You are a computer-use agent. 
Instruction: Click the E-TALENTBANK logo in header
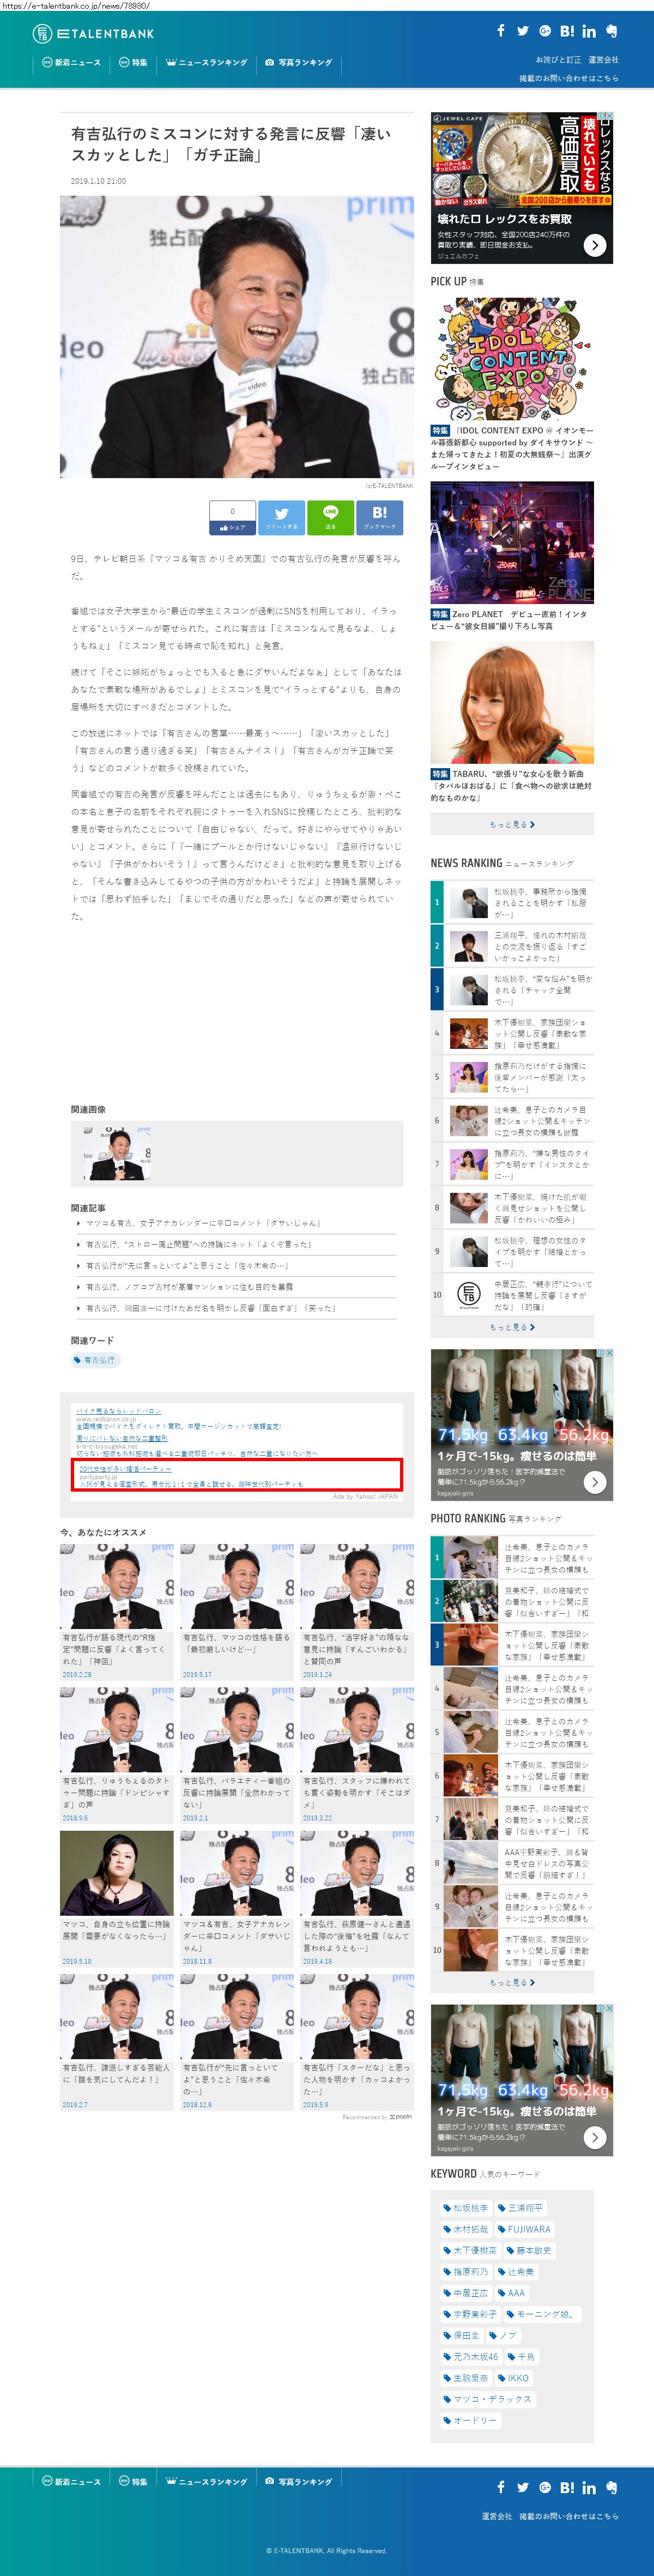94,33
